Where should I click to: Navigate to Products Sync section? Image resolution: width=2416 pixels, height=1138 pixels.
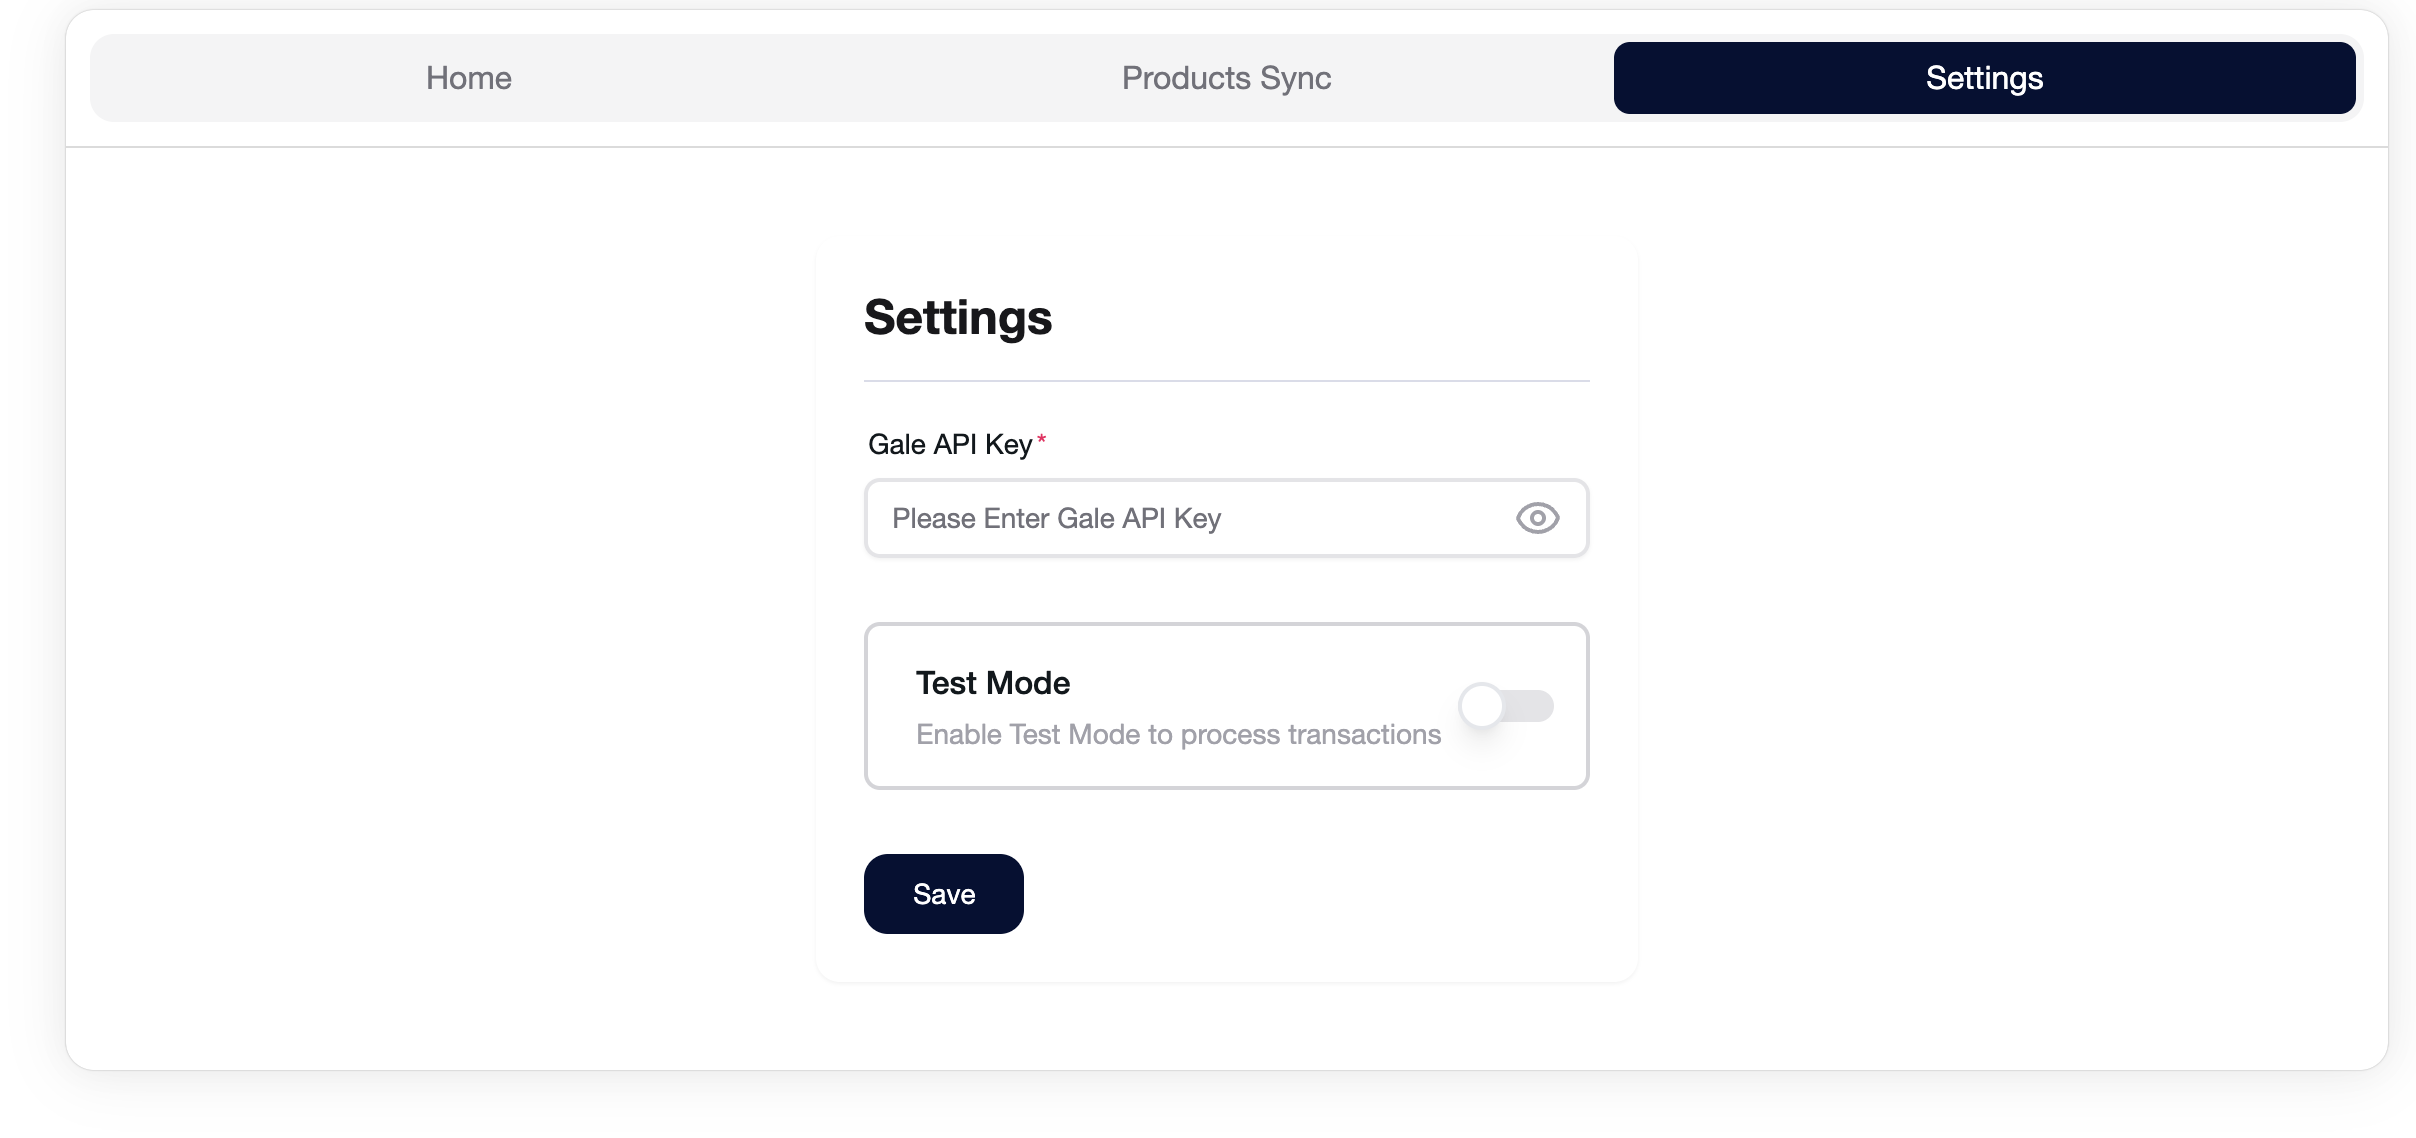(x=1226, y=78)
